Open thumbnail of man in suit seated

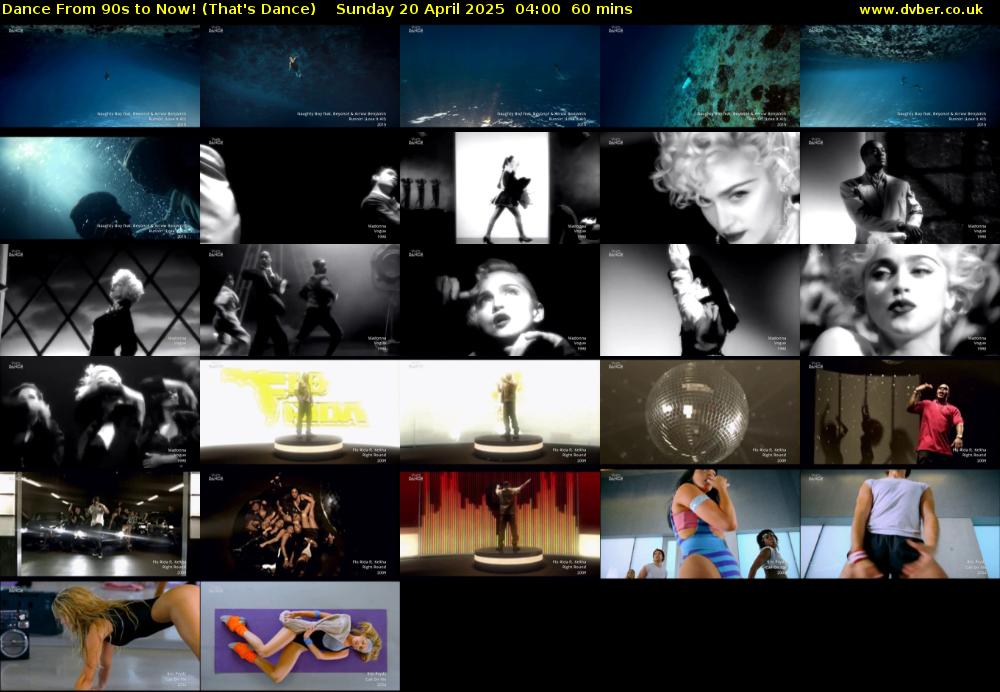click(x=900, y=188)
